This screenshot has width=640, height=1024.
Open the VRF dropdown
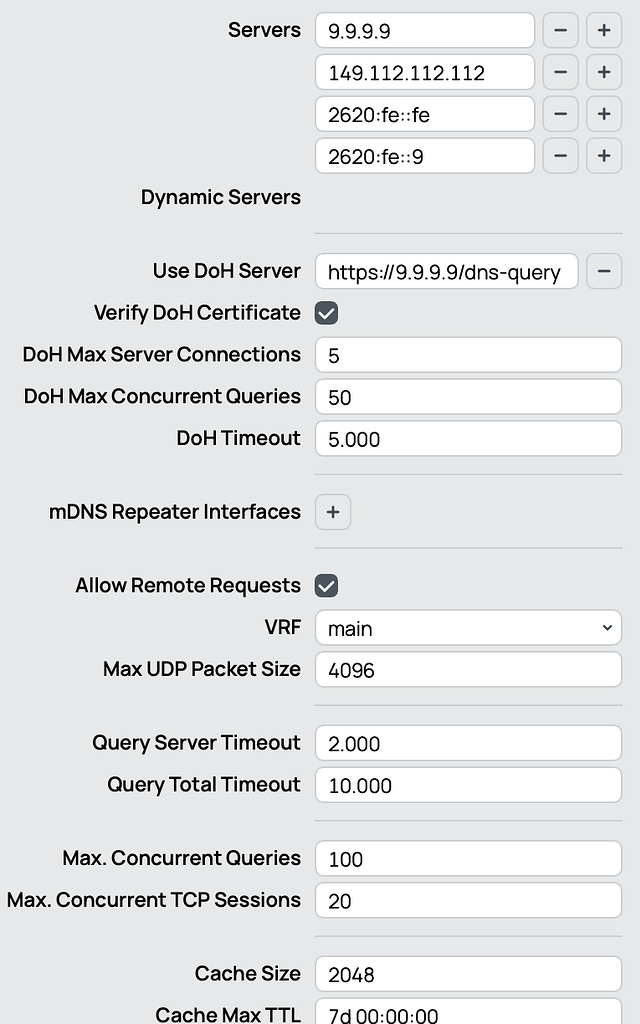tap(468, 627)
